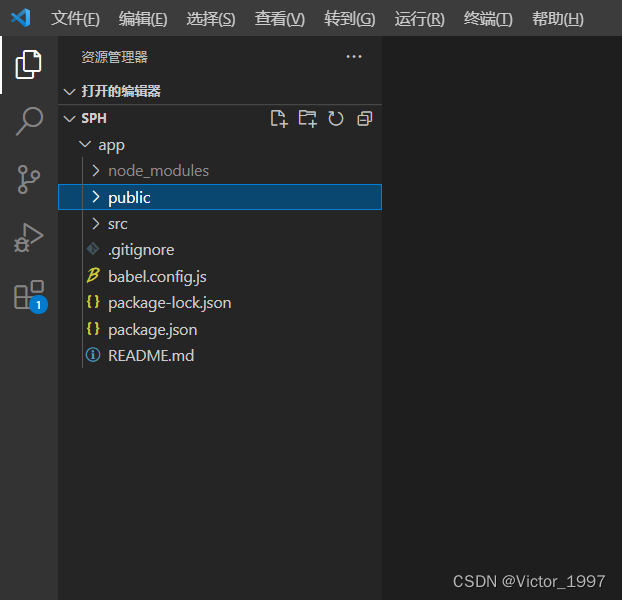Select the app folder label

(x=111, y=146)
